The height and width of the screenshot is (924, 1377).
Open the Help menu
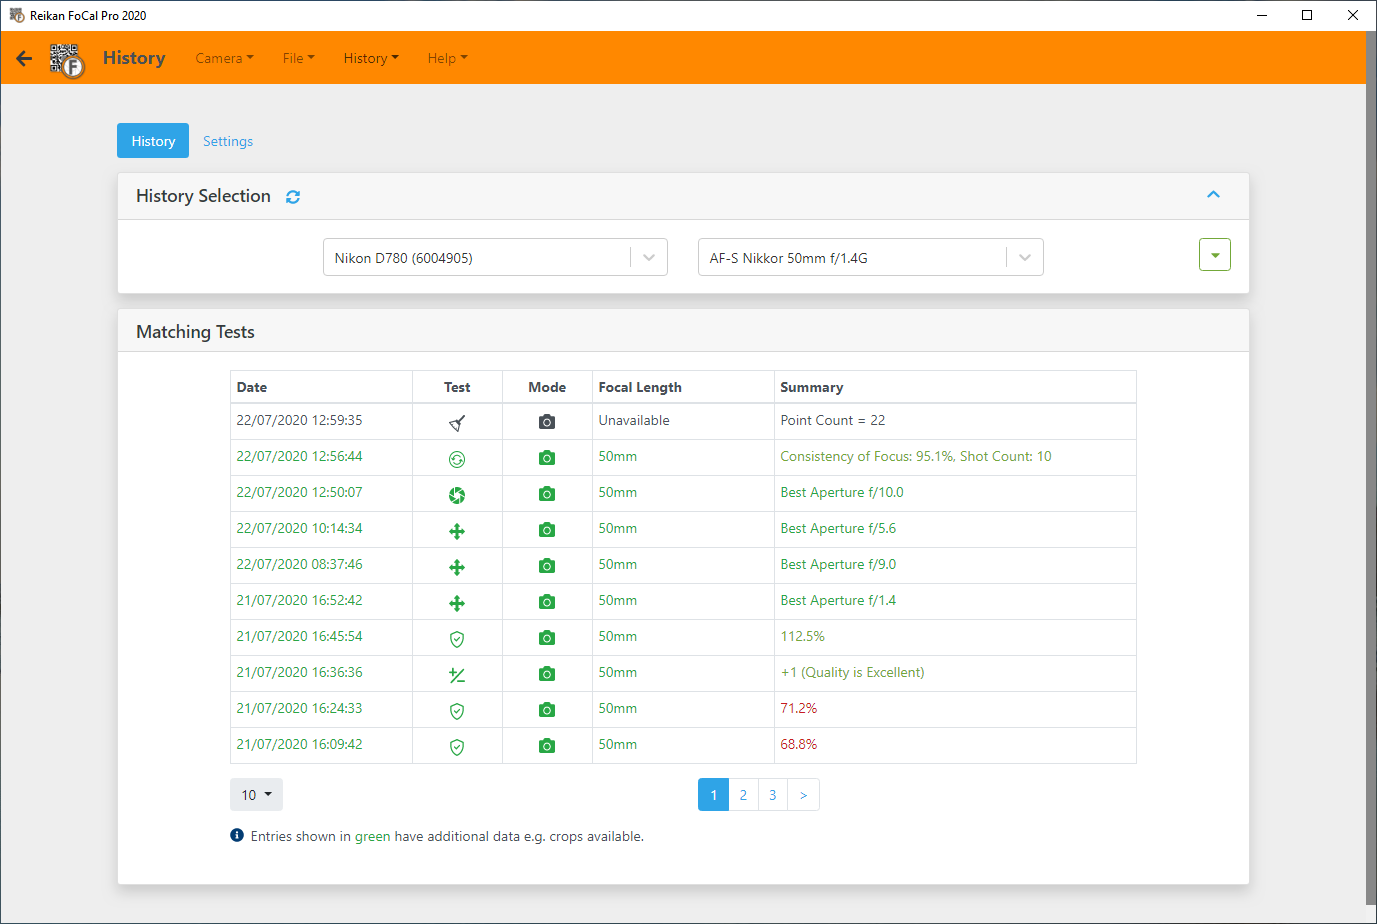[x=447, y=58]
